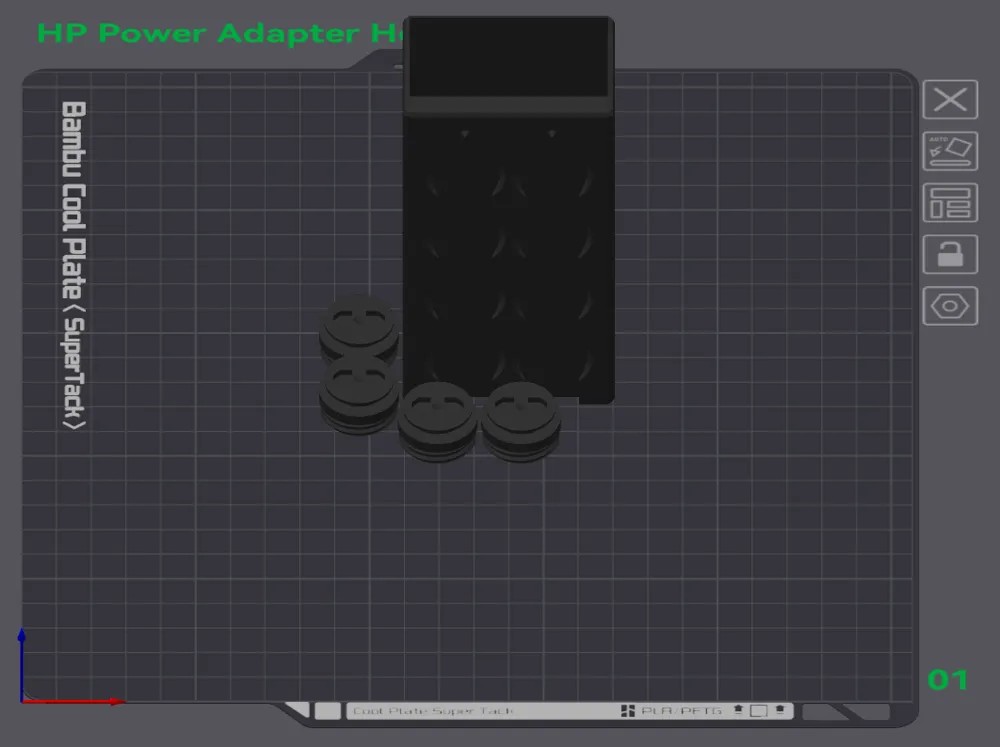Toggle the plate lock icon
This screenshot has width=1000, height=747.
[950, 255]
